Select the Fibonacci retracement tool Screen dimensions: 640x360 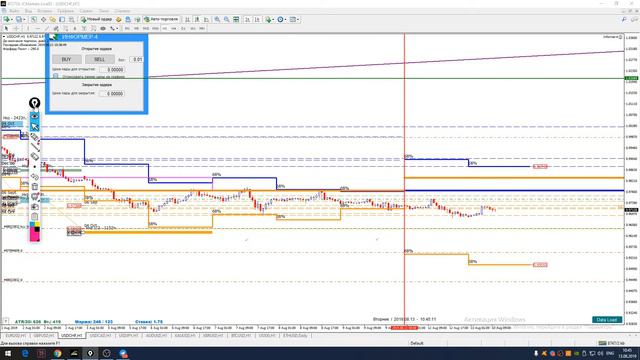coord(65,29)
